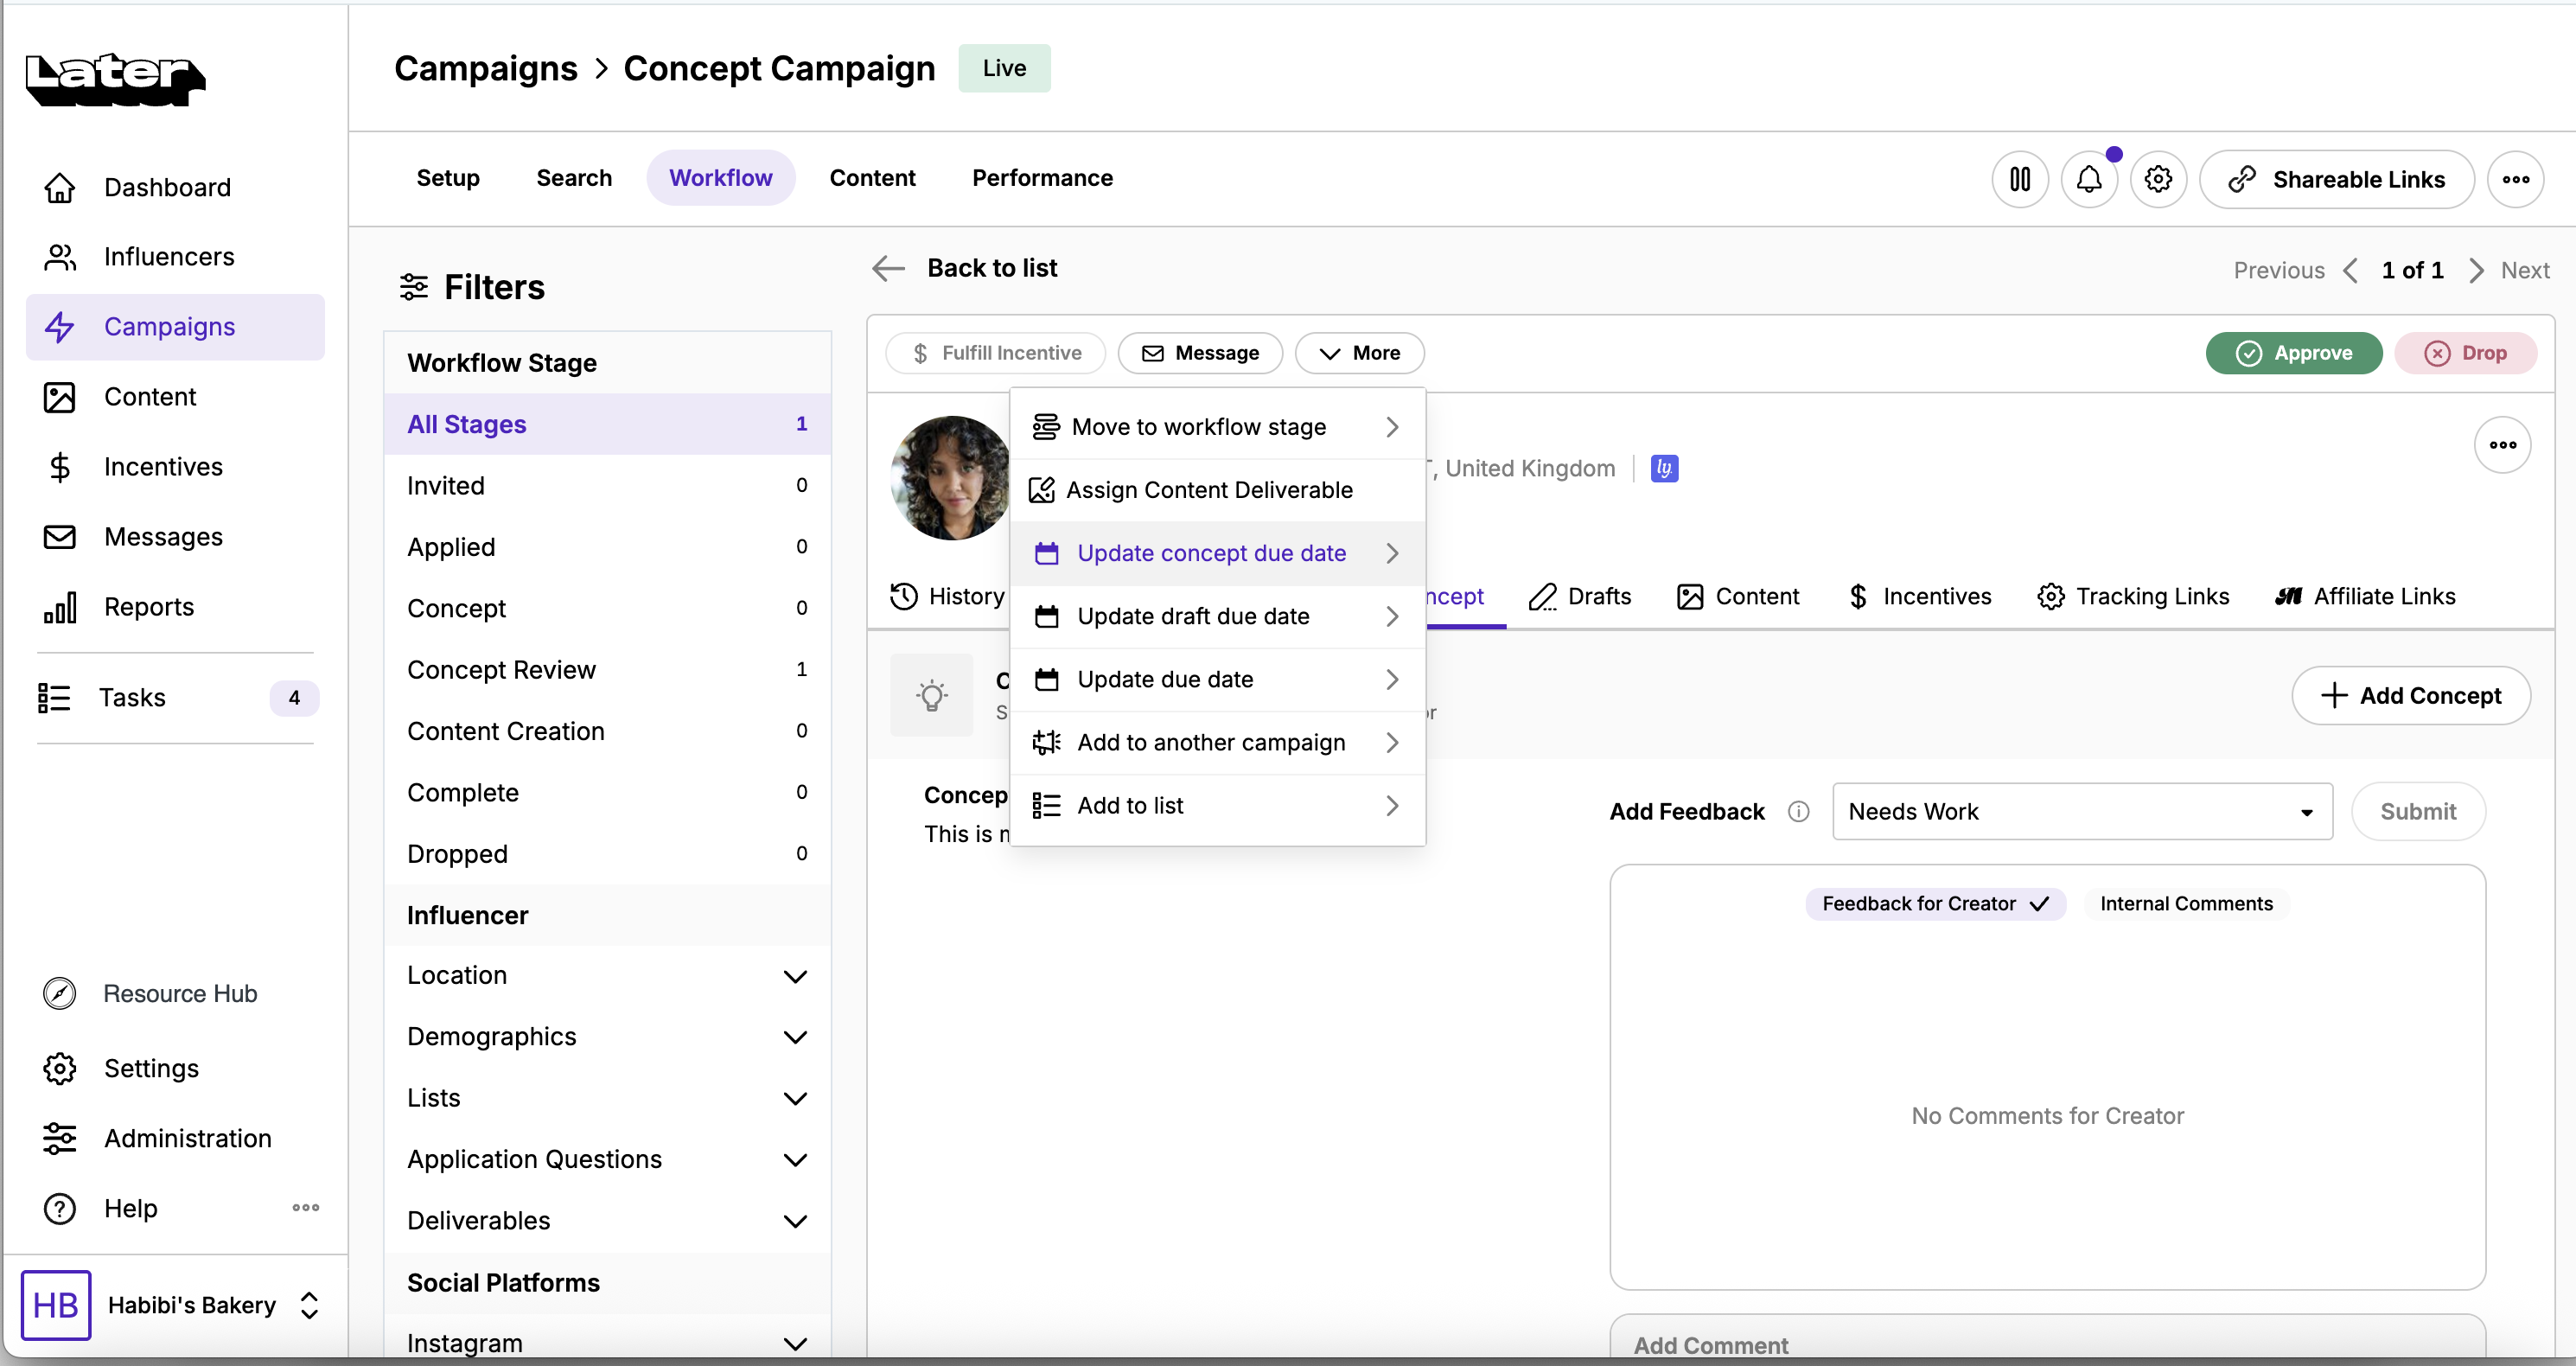Open the Needs Work feedback dropdown
The height and width of the screenshot is (1366, 2576).
[x=2082, y=812]
